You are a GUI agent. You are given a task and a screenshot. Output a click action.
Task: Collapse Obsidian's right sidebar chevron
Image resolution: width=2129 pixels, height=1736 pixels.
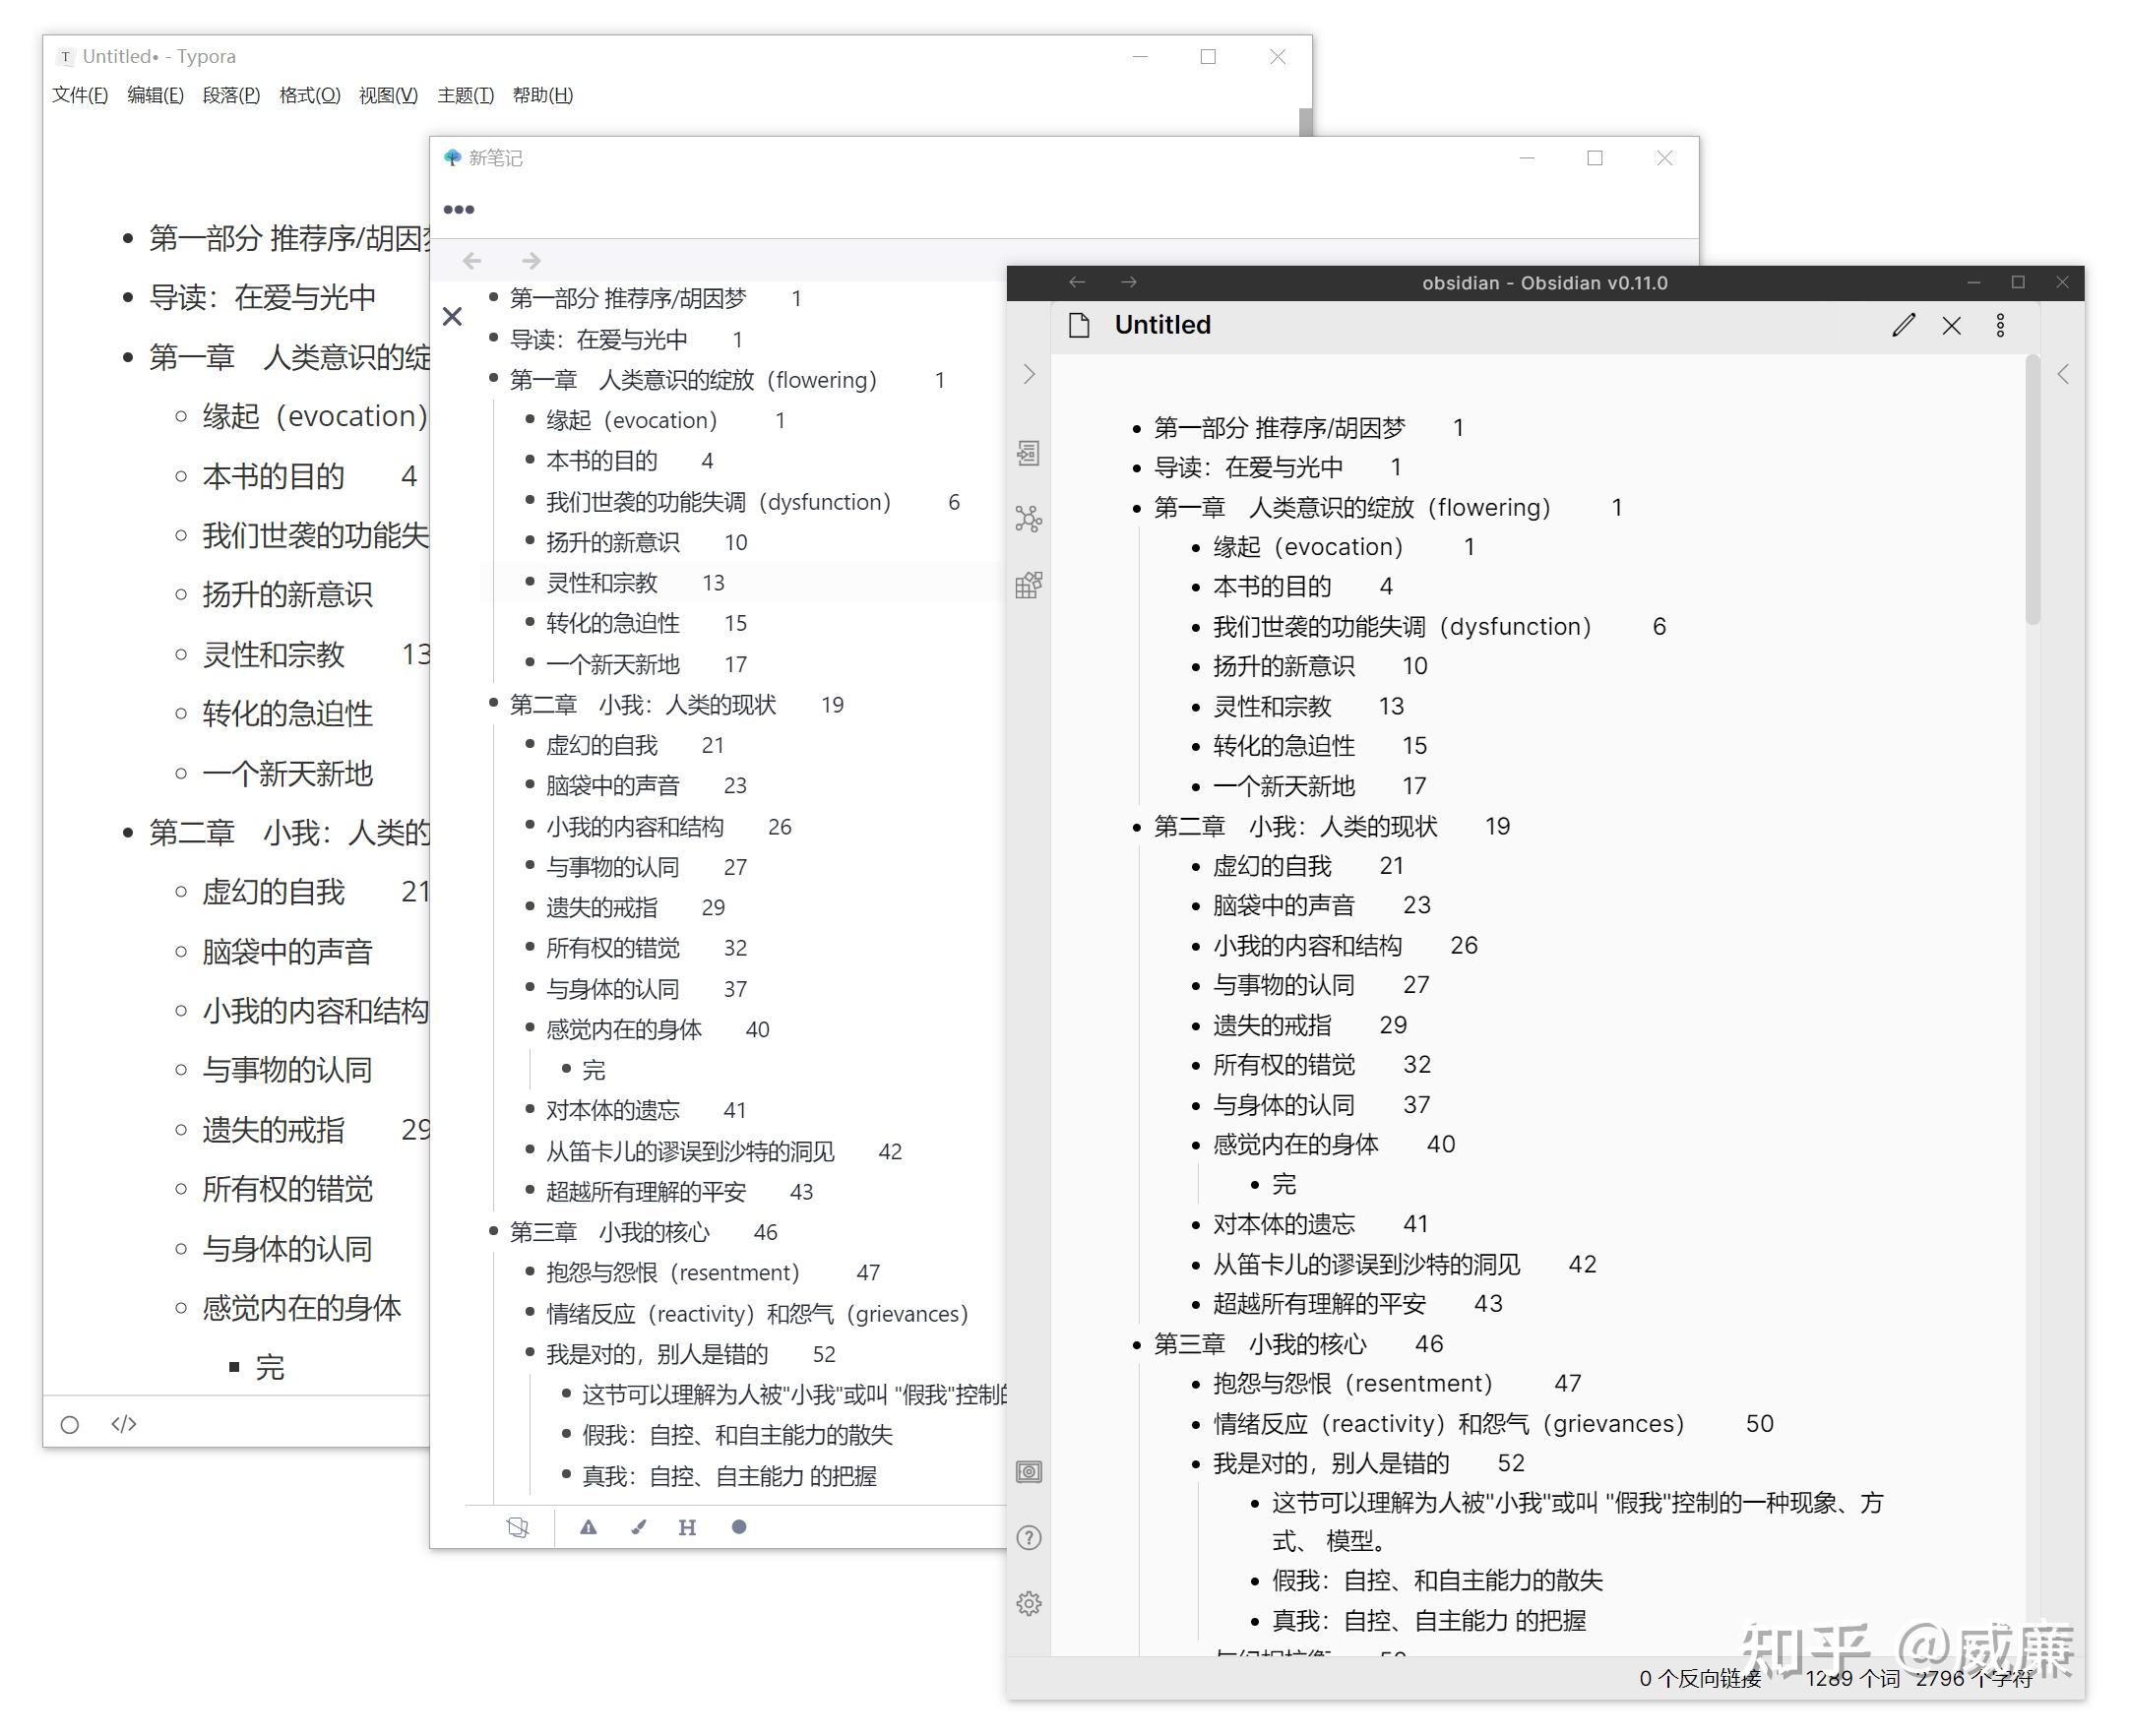pos(2064,374)
